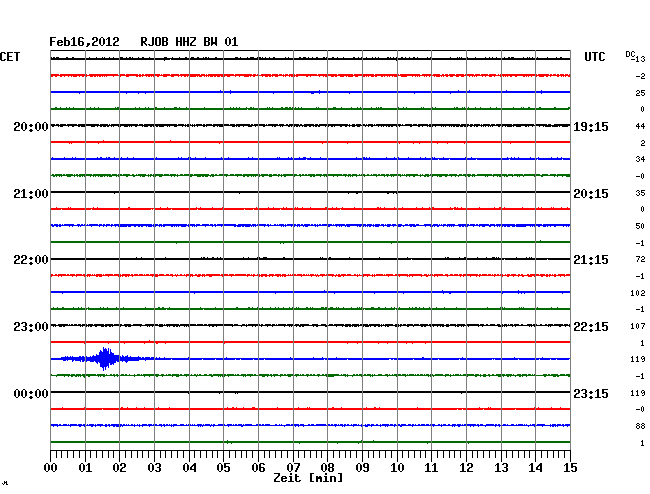
Task: Select the 00:00 CET time label
Action: pyautogui.click(x=31, y=393)
